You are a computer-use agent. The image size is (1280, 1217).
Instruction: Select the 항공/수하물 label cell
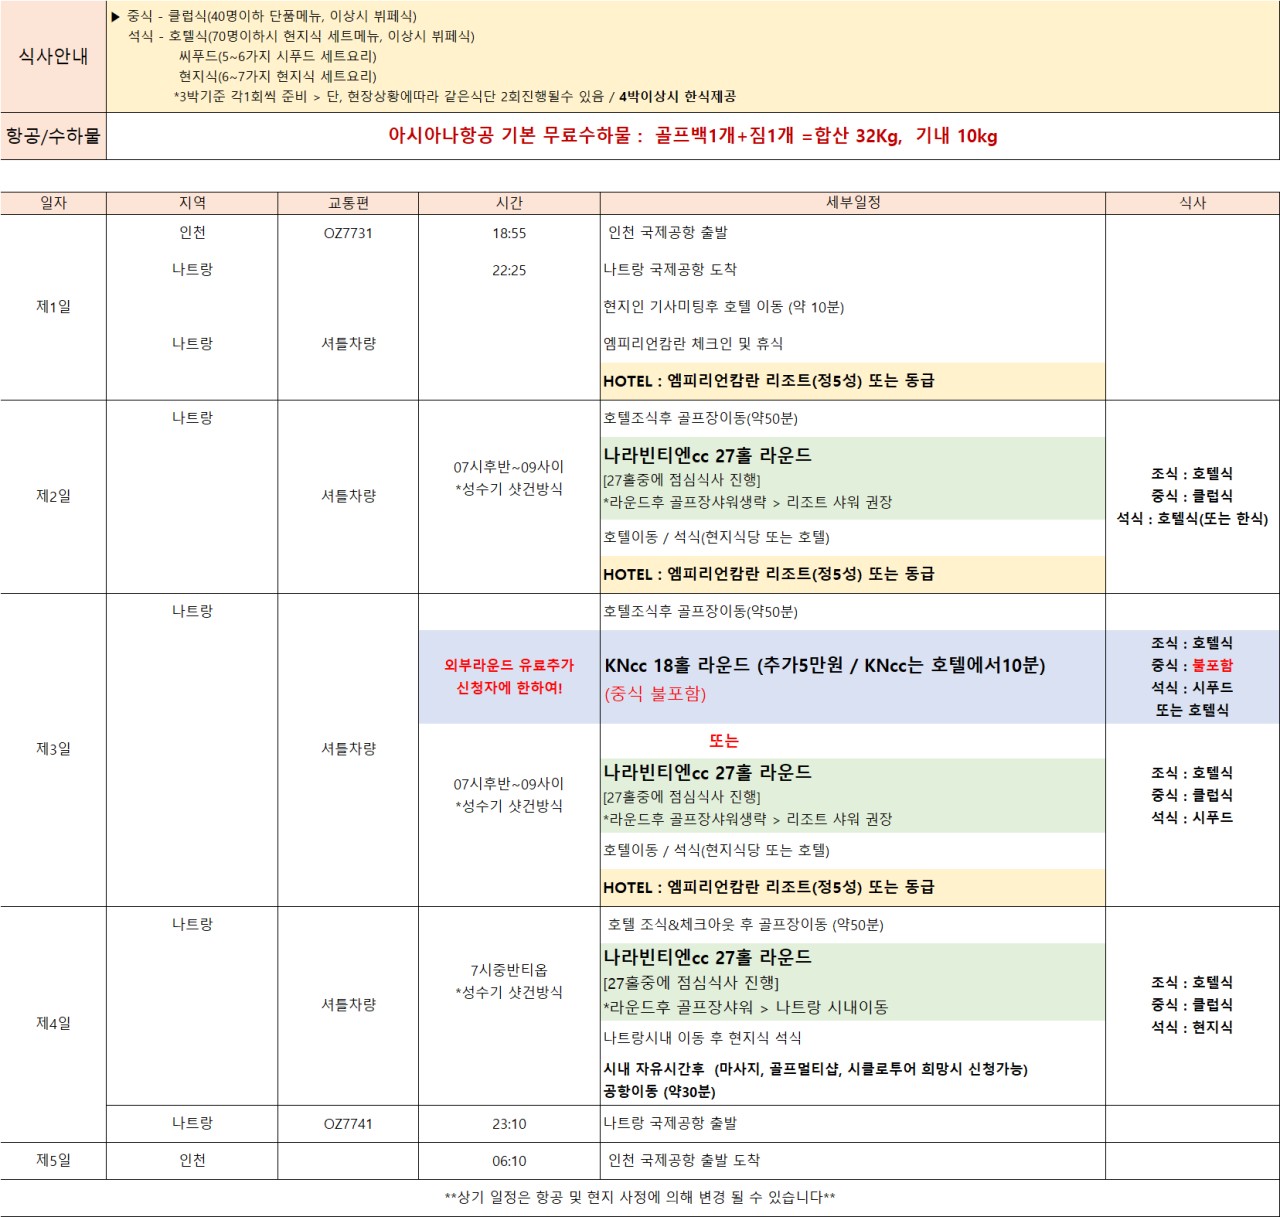coord(53,136)
